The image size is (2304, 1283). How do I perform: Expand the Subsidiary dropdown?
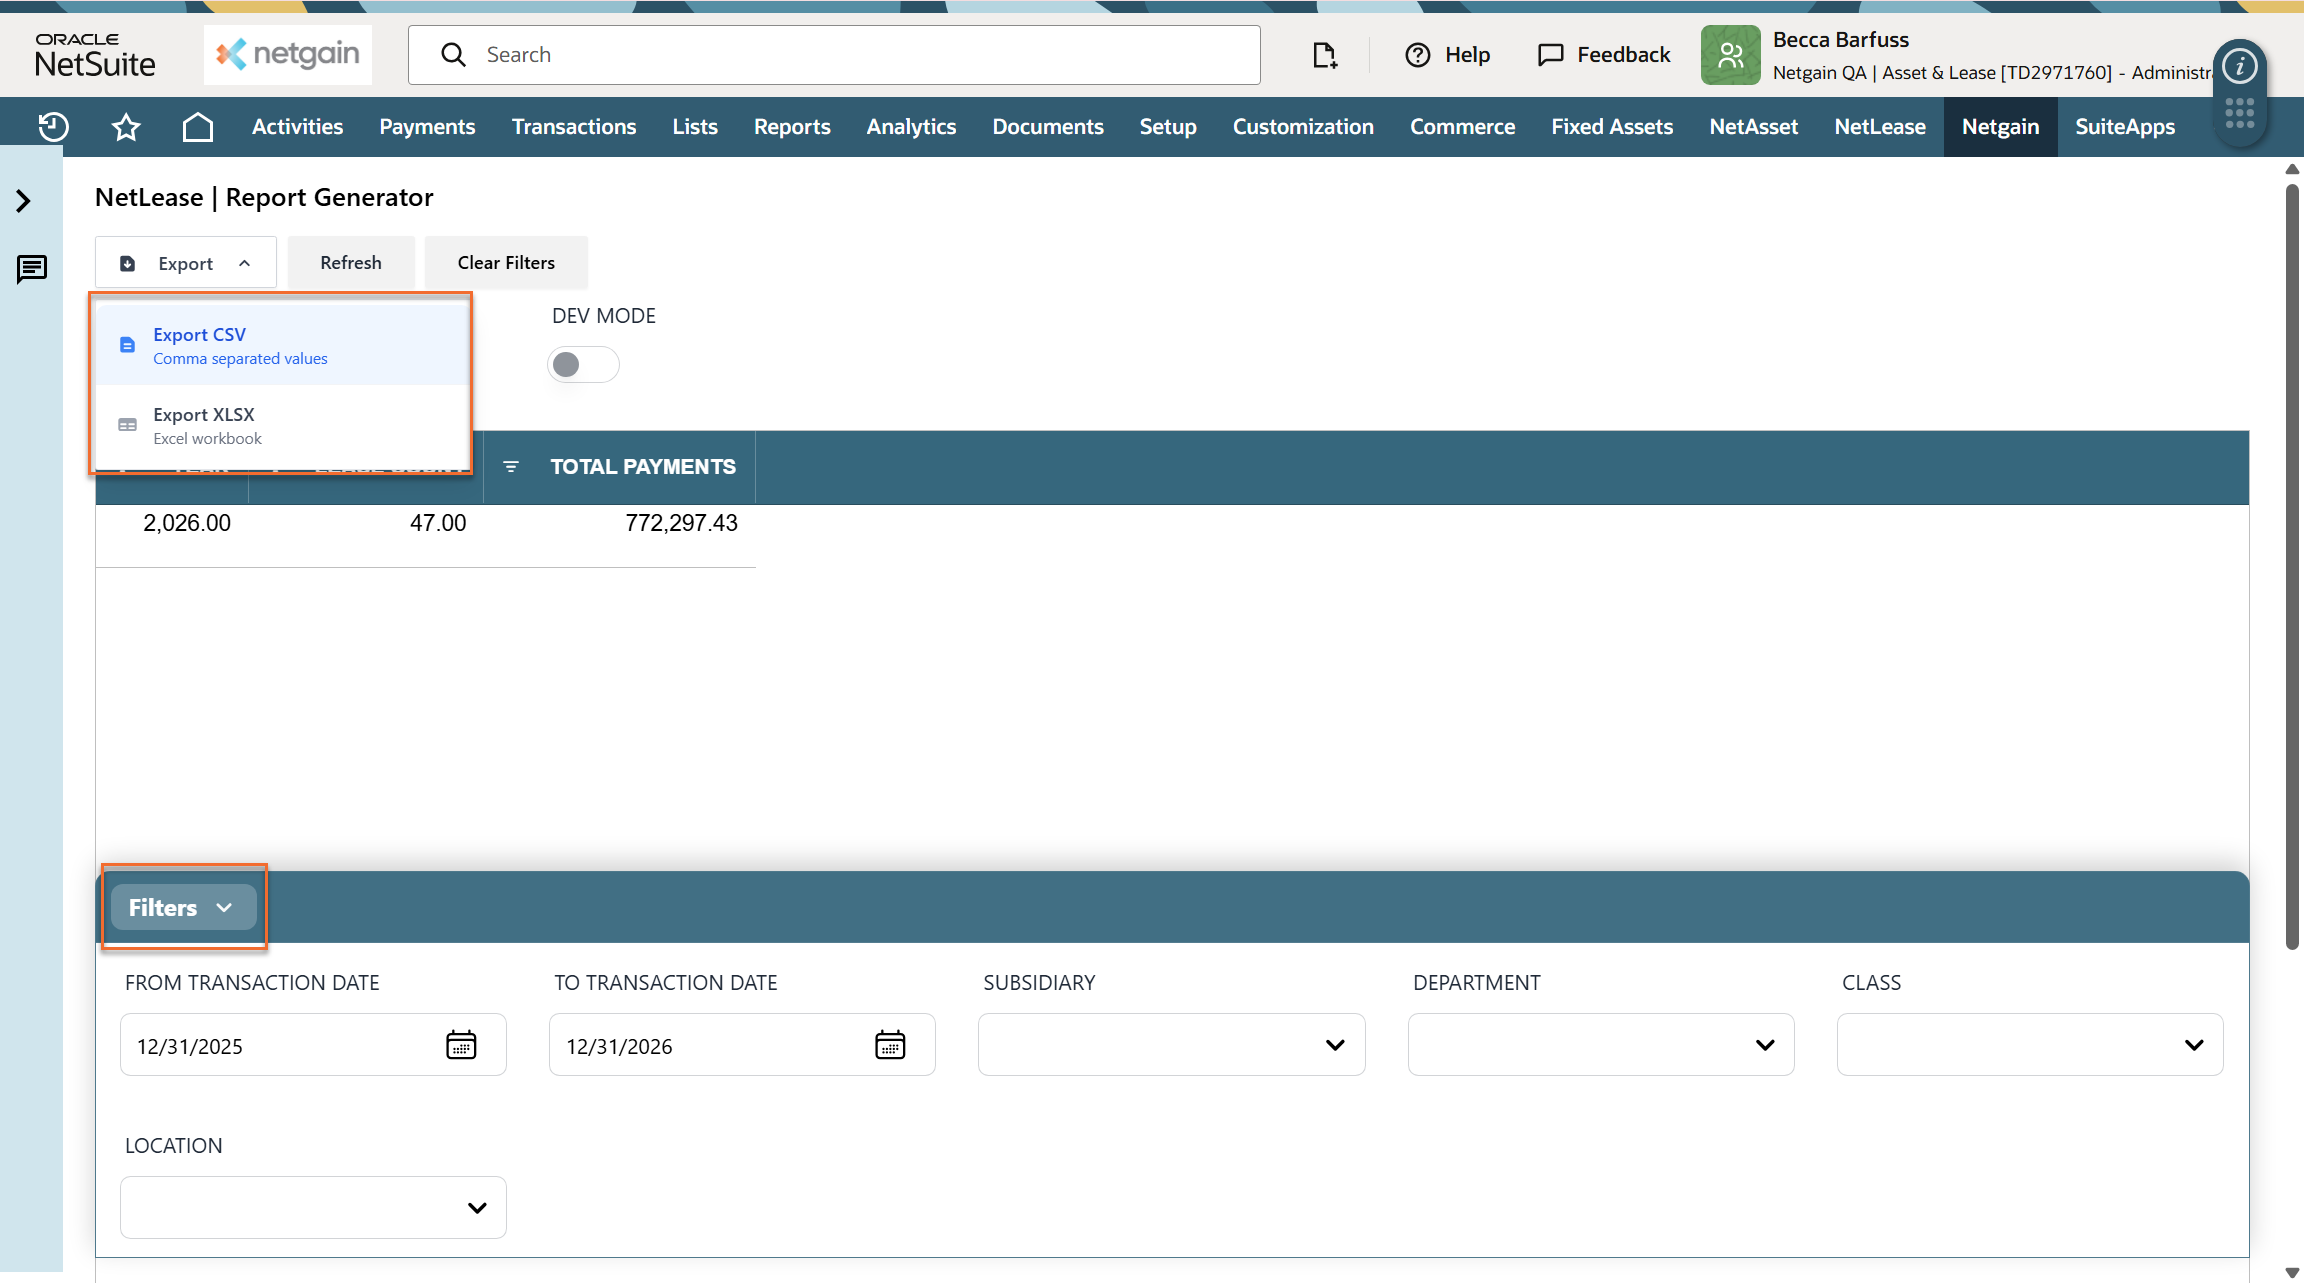pyautogui.click(x=1171, y=1045)
